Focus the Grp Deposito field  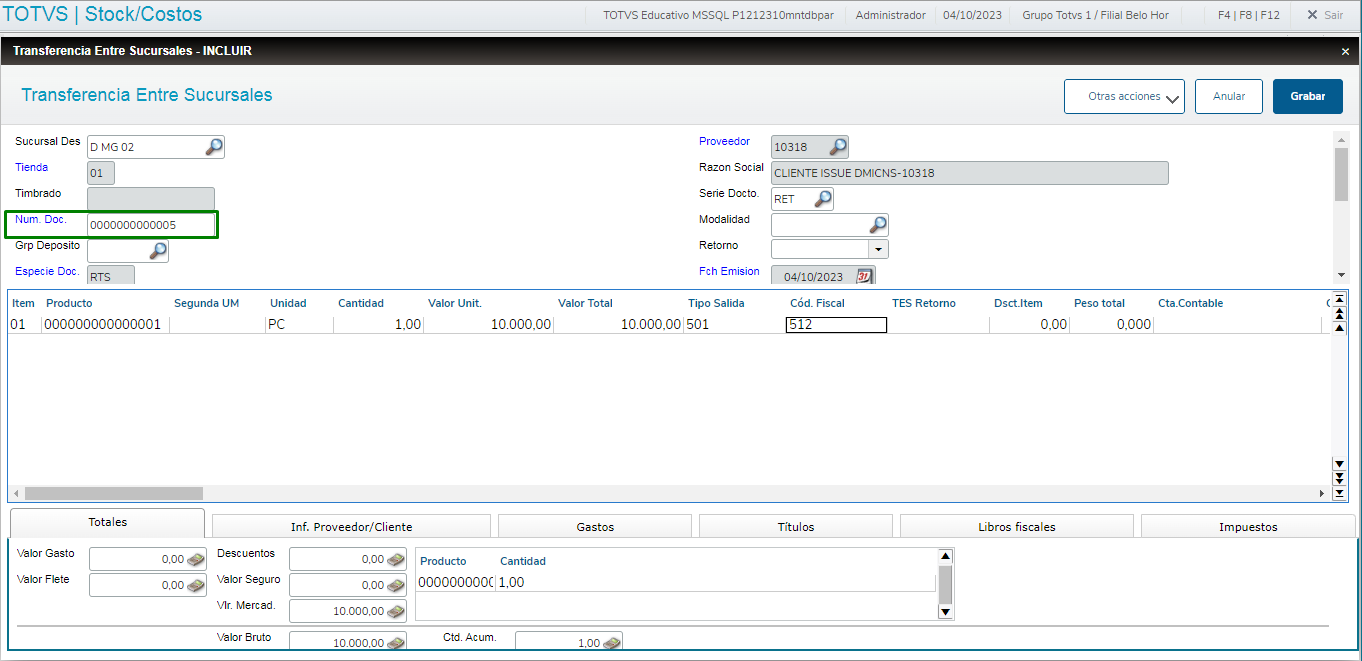tap(118, 251)
